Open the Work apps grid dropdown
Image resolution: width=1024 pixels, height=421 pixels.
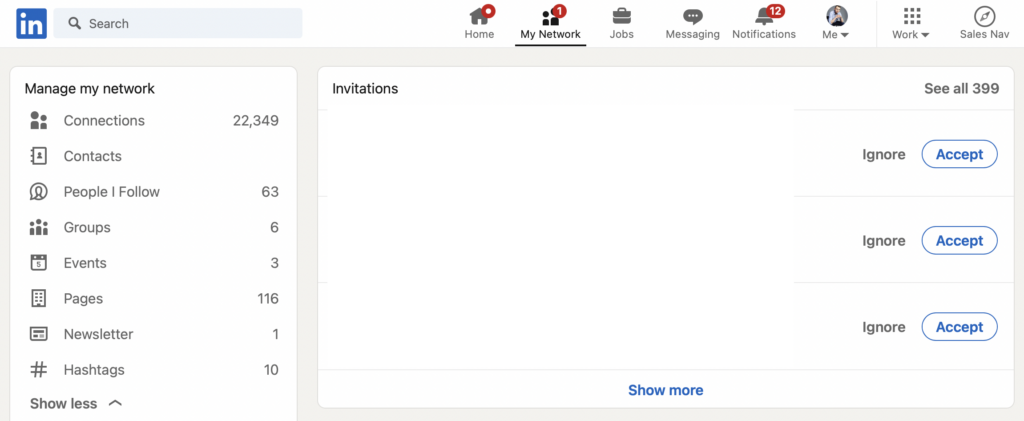[911, 23]
